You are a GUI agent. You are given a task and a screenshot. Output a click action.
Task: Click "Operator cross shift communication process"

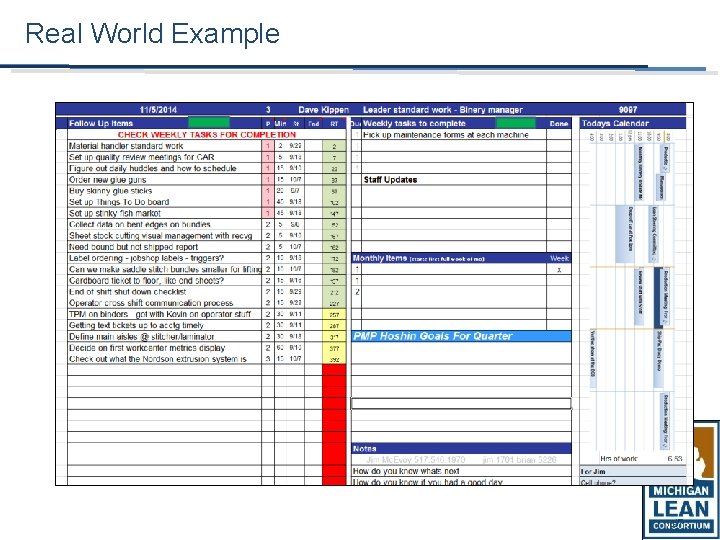pyautogui.click(x=151, y=303)
